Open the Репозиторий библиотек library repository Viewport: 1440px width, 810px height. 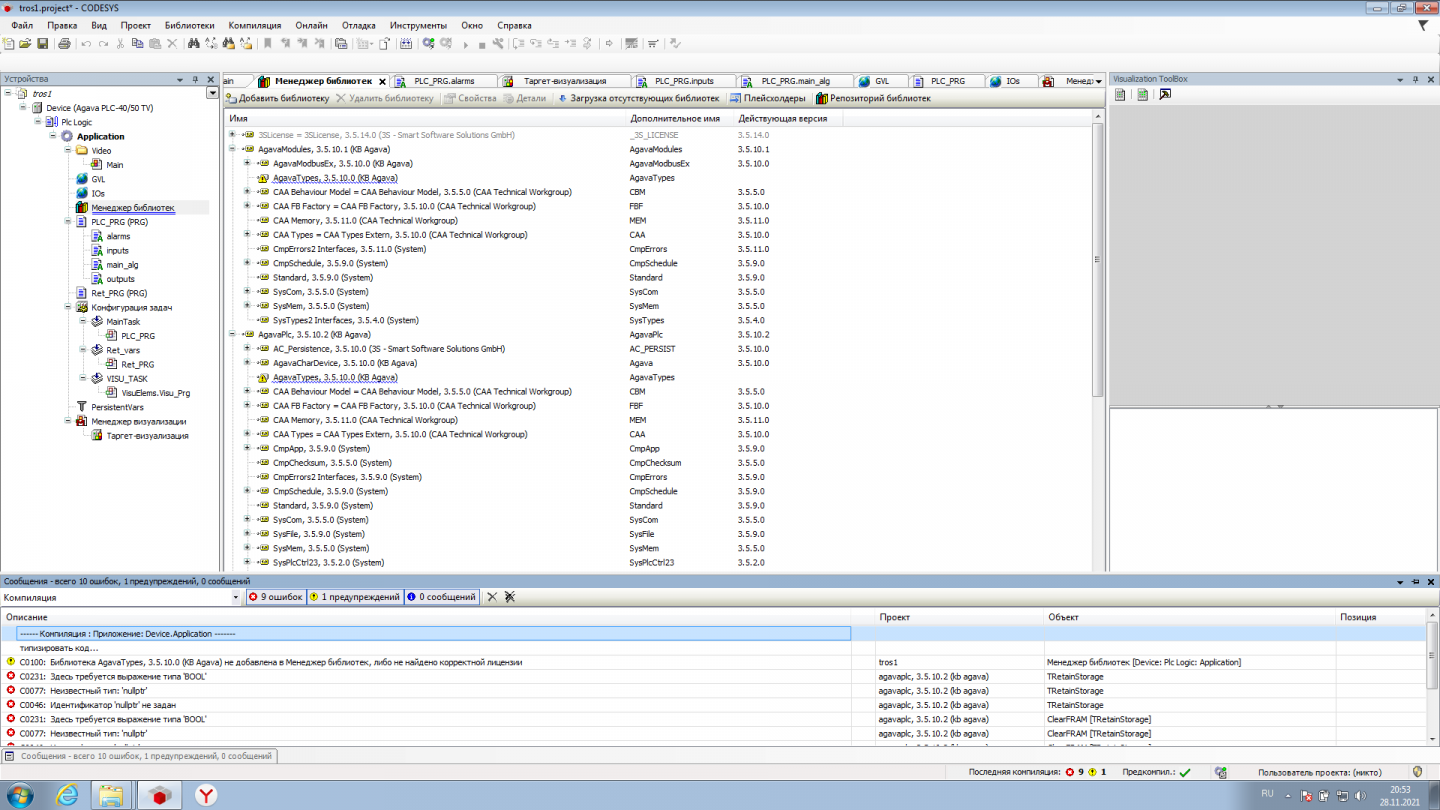coord(873,98)
